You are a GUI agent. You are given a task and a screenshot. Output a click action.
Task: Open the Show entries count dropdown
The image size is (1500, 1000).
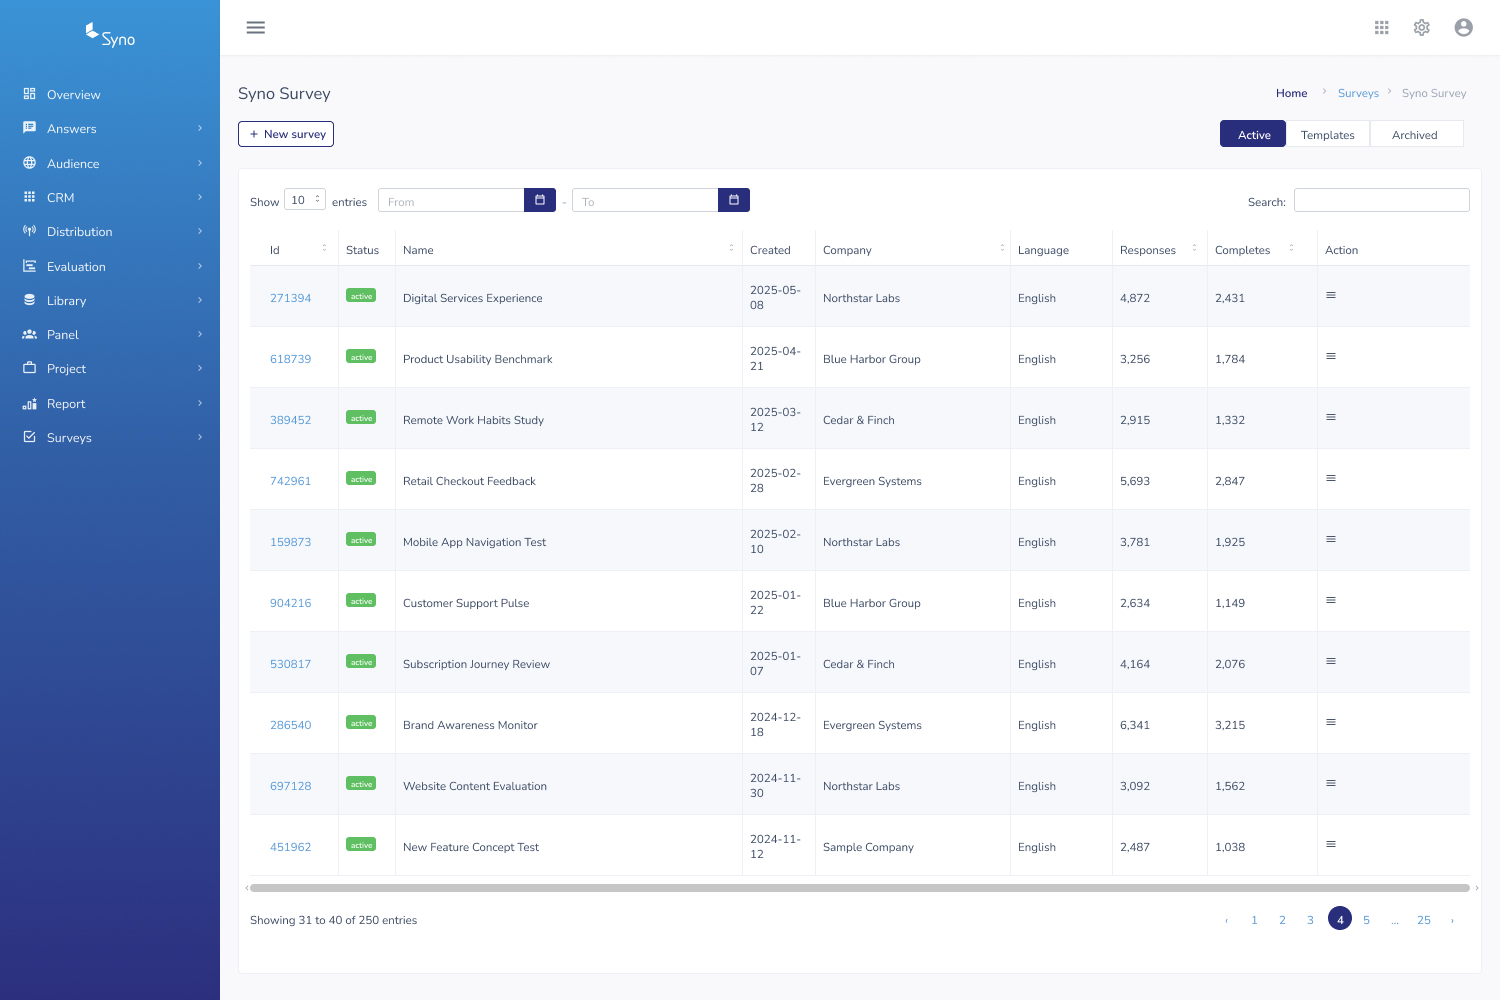pos(305,200)
